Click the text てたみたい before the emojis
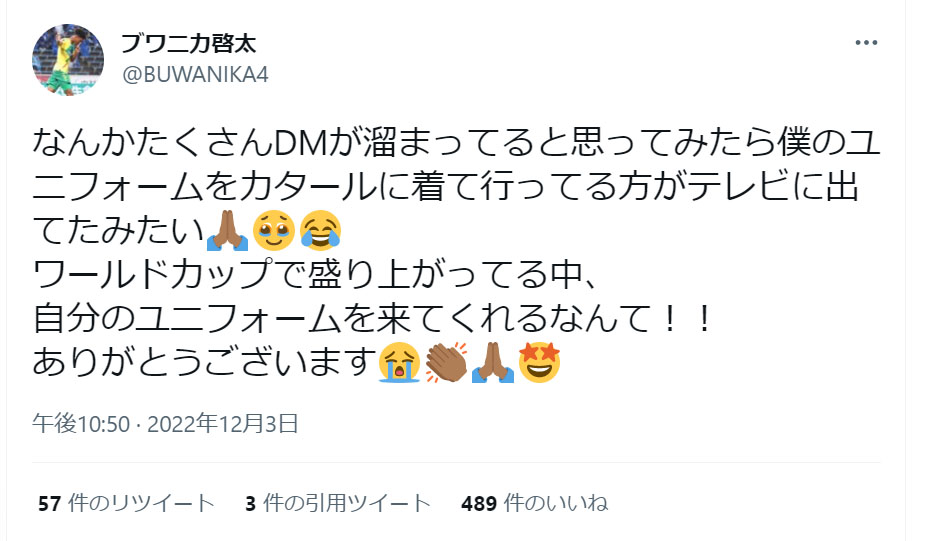Image resolution: width=929 pixels, height=541 pixels. [118, 231]
